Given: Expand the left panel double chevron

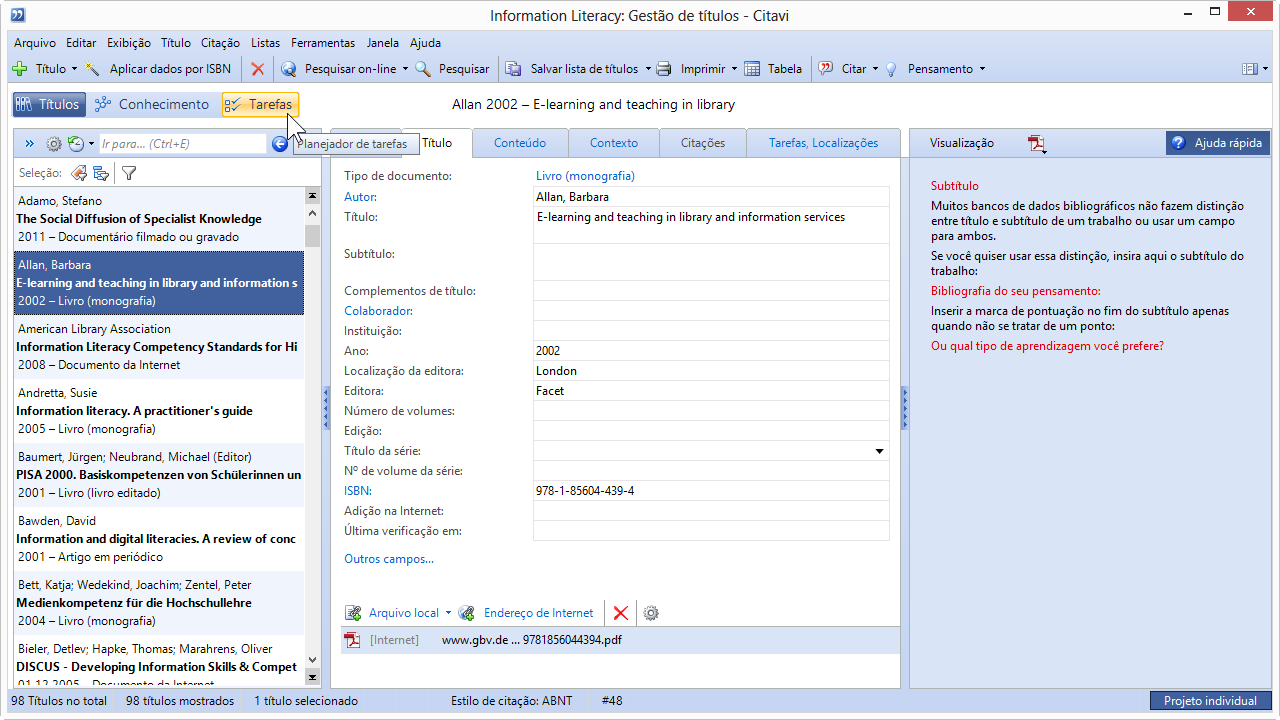Looking at the screenshot, I should (30, 144).
